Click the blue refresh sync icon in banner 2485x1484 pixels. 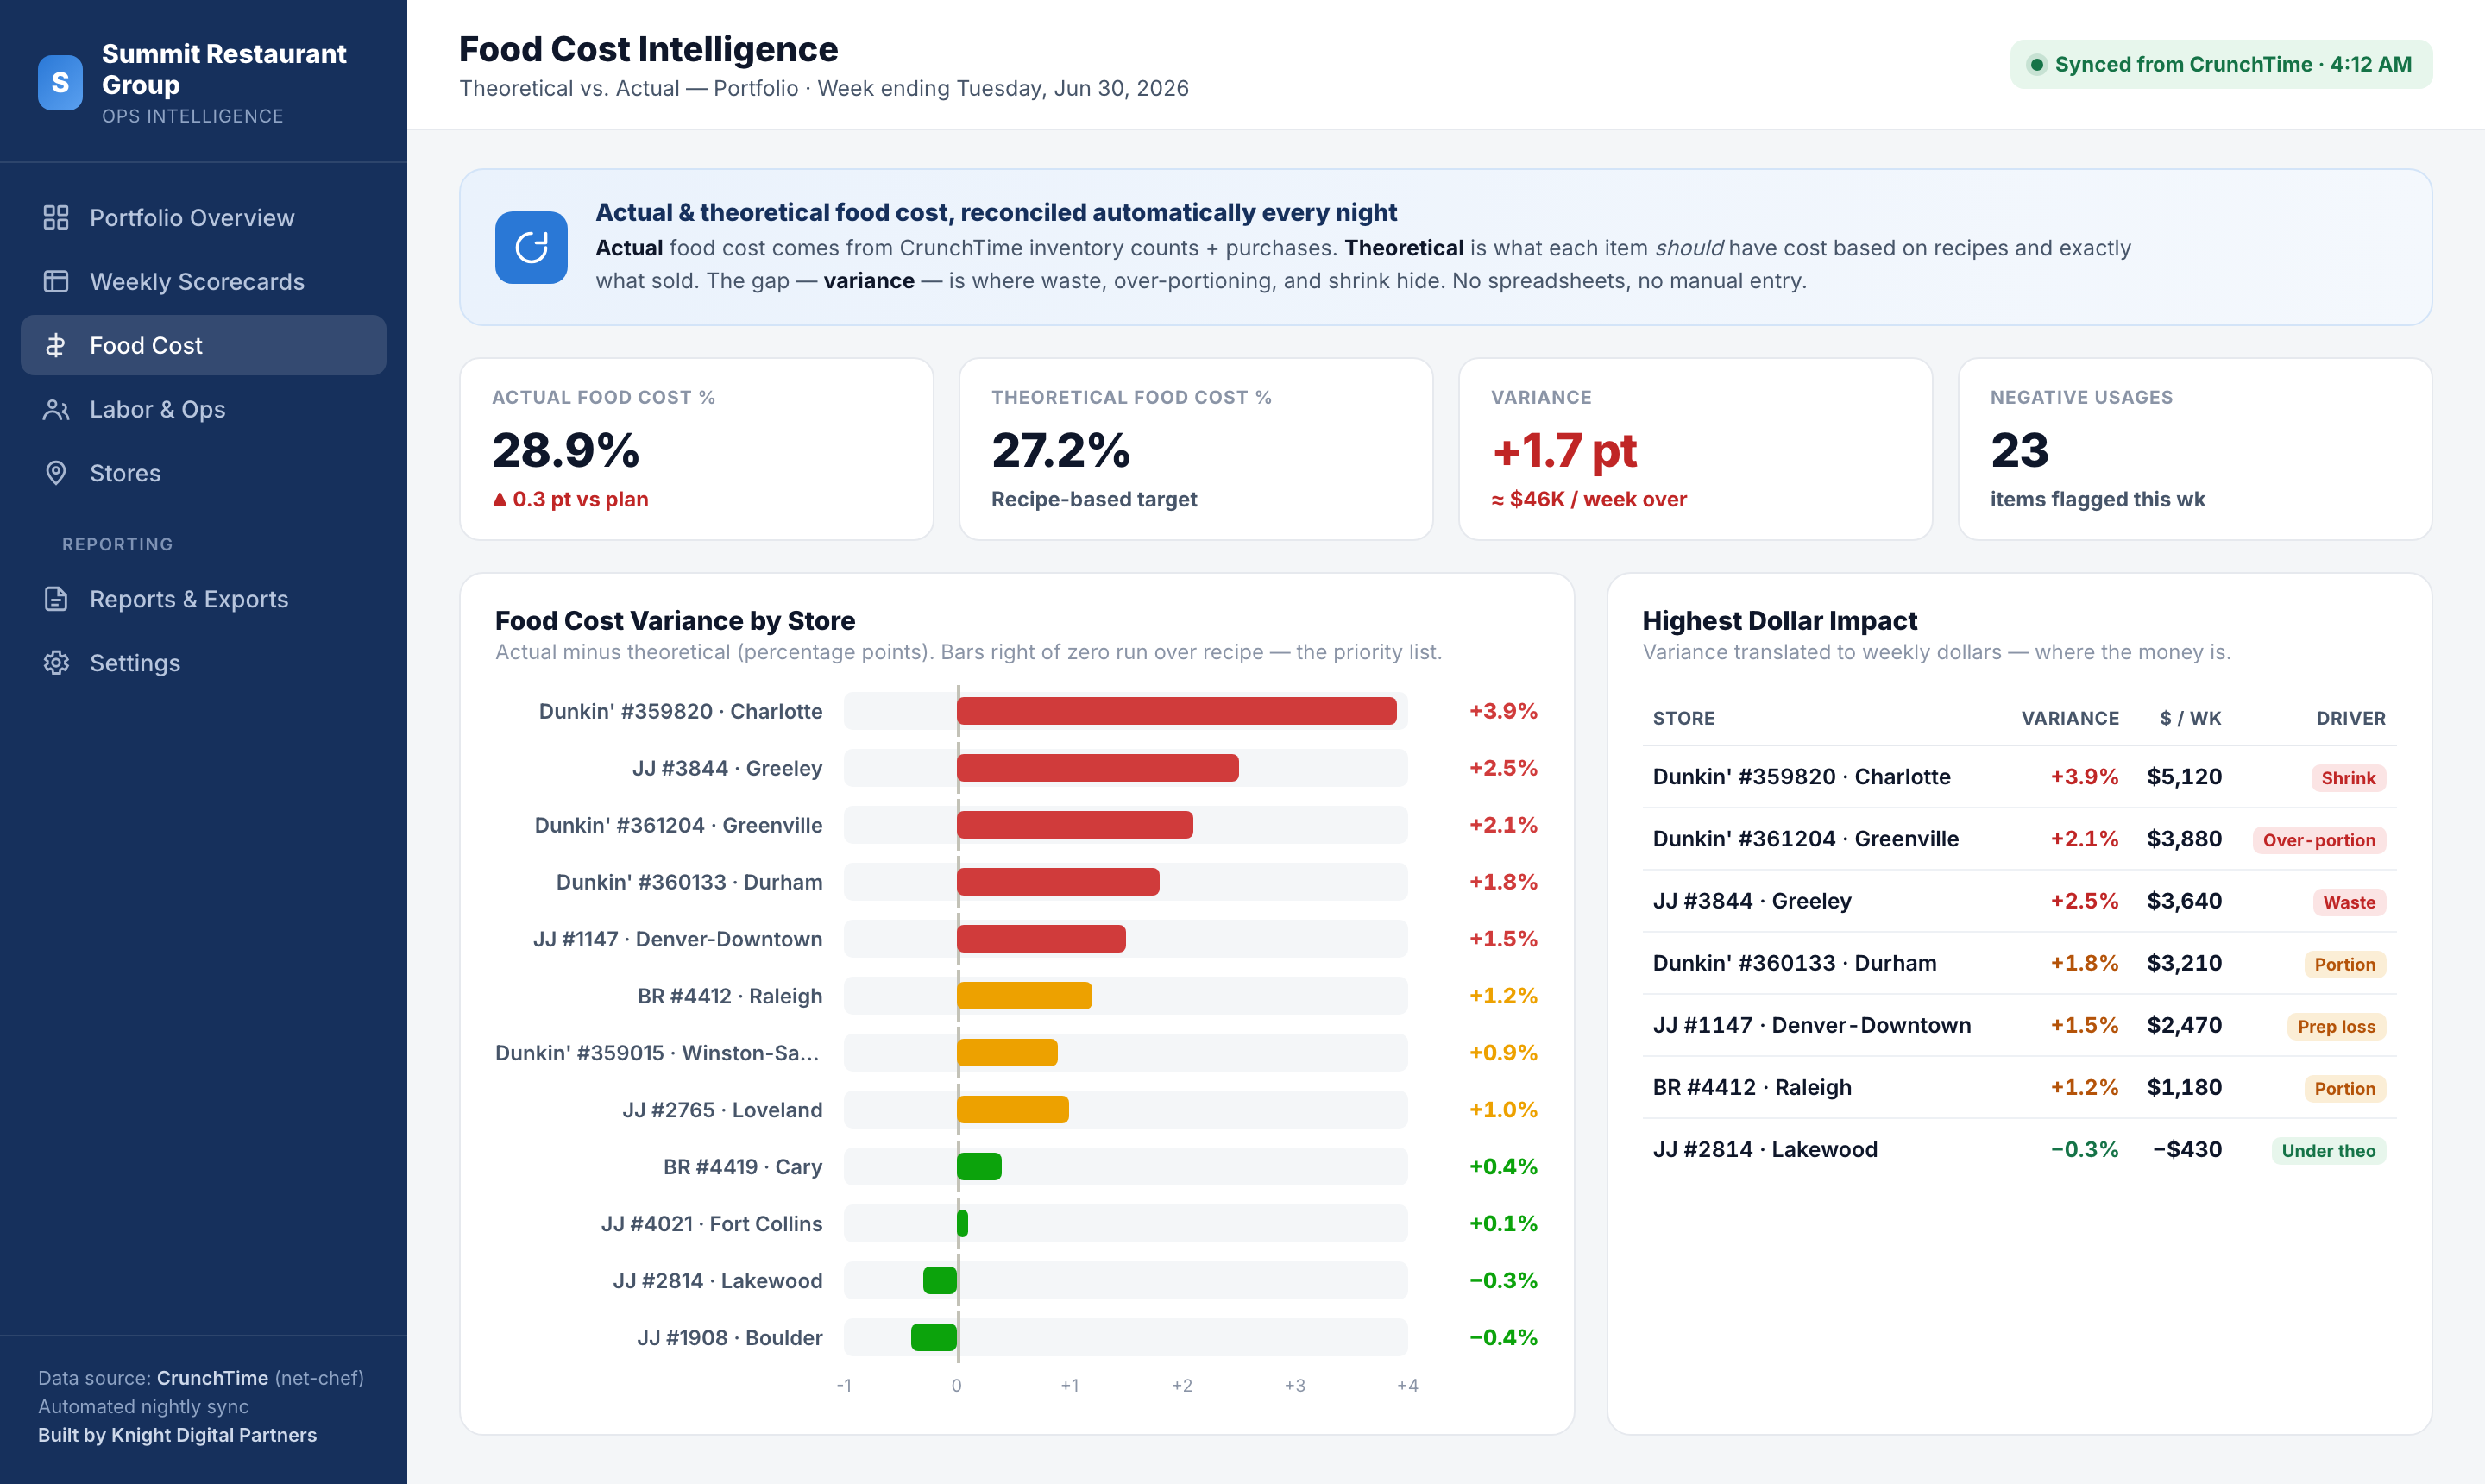click(x=531, y=247)
